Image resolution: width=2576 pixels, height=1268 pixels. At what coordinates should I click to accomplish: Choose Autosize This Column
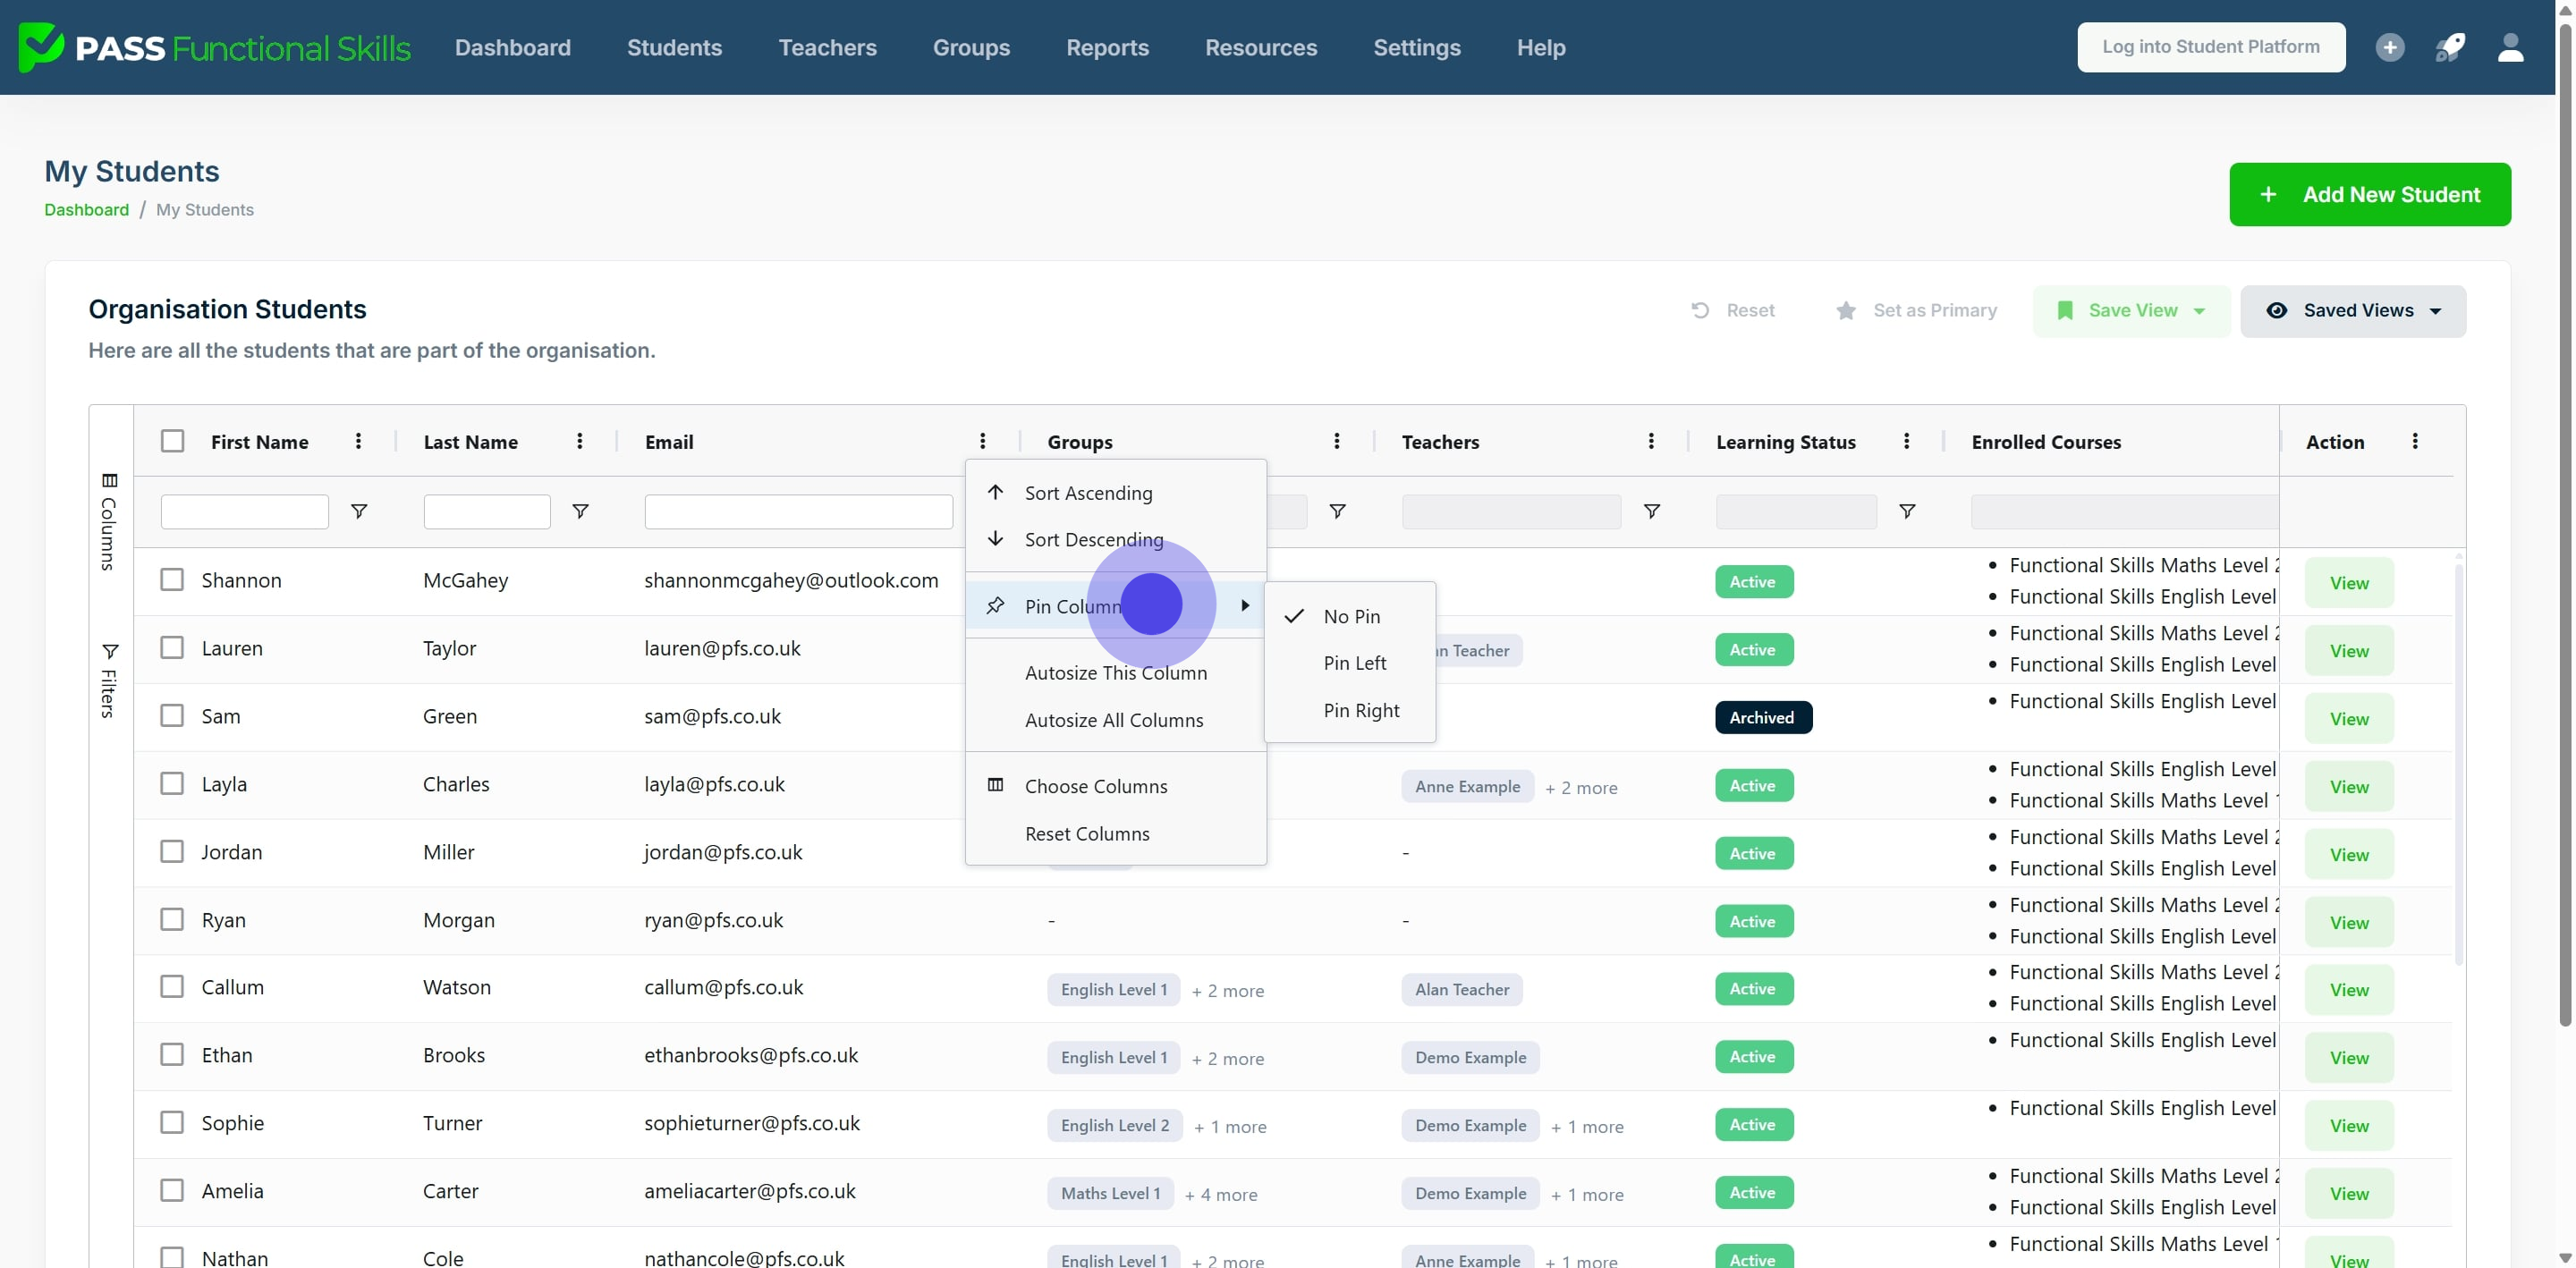coord(1116,673)
